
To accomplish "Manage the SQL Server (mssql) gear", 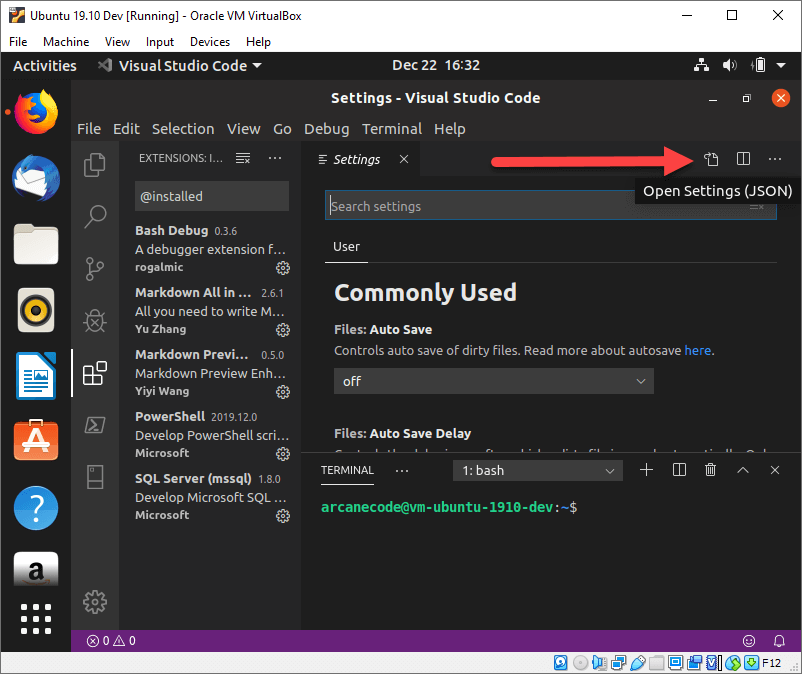I will (283, 515).
